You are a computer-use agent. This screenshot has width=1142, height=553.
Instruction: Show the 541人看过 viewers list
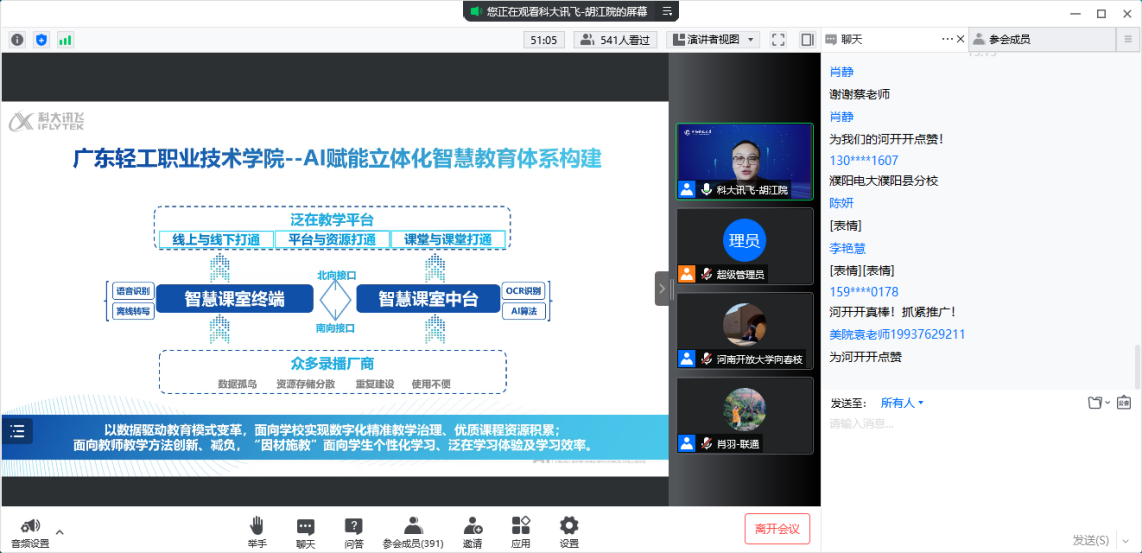pyautogui.click(x=616, y=40)
